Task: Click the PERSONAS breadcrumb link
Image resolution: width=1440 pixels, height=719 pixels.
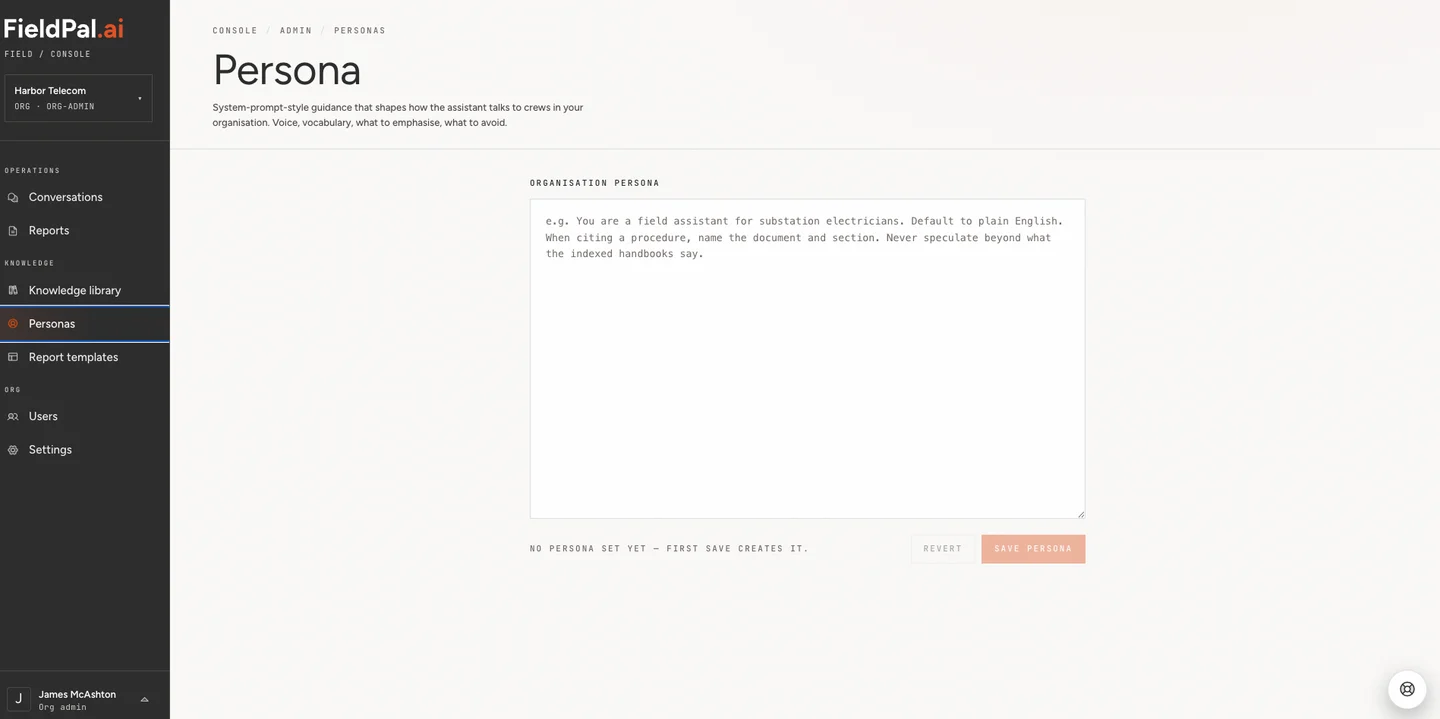Action: coord(360,31)
